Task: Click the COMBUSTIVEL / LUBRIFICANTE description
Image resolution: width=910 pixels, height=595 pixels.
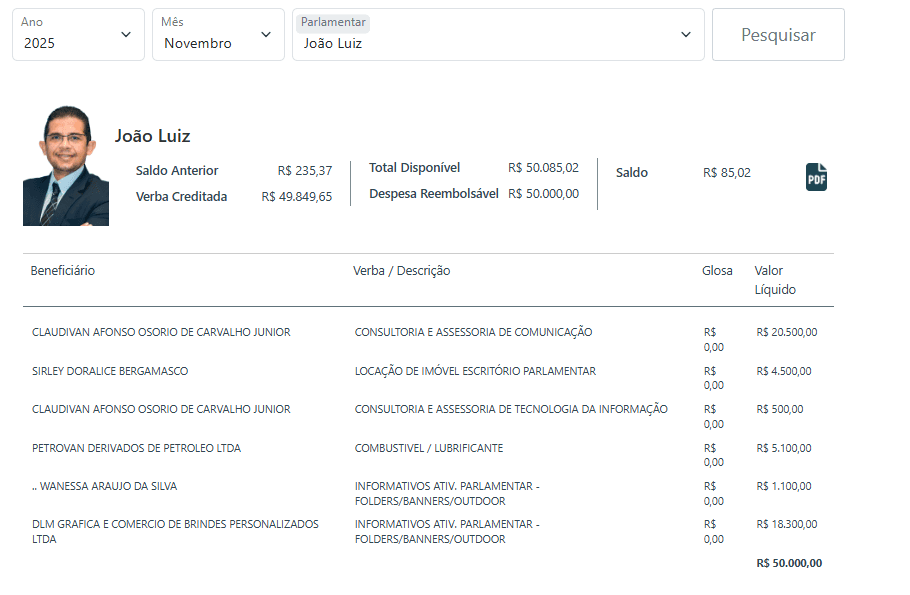Action: (x=428, y=448)
